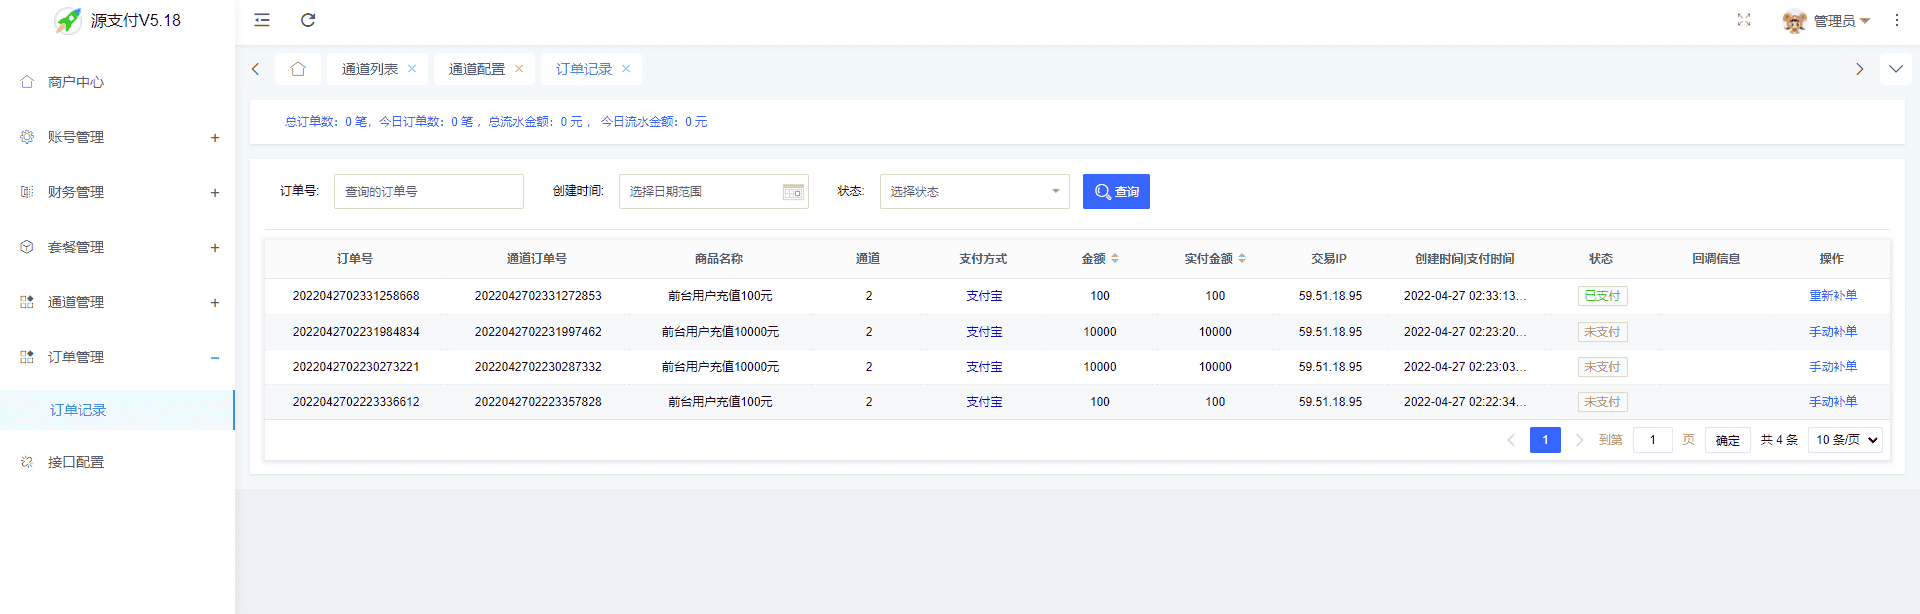Expand the 财务管理 sidebar menu
1920x614 pixels.
(117, 192)
